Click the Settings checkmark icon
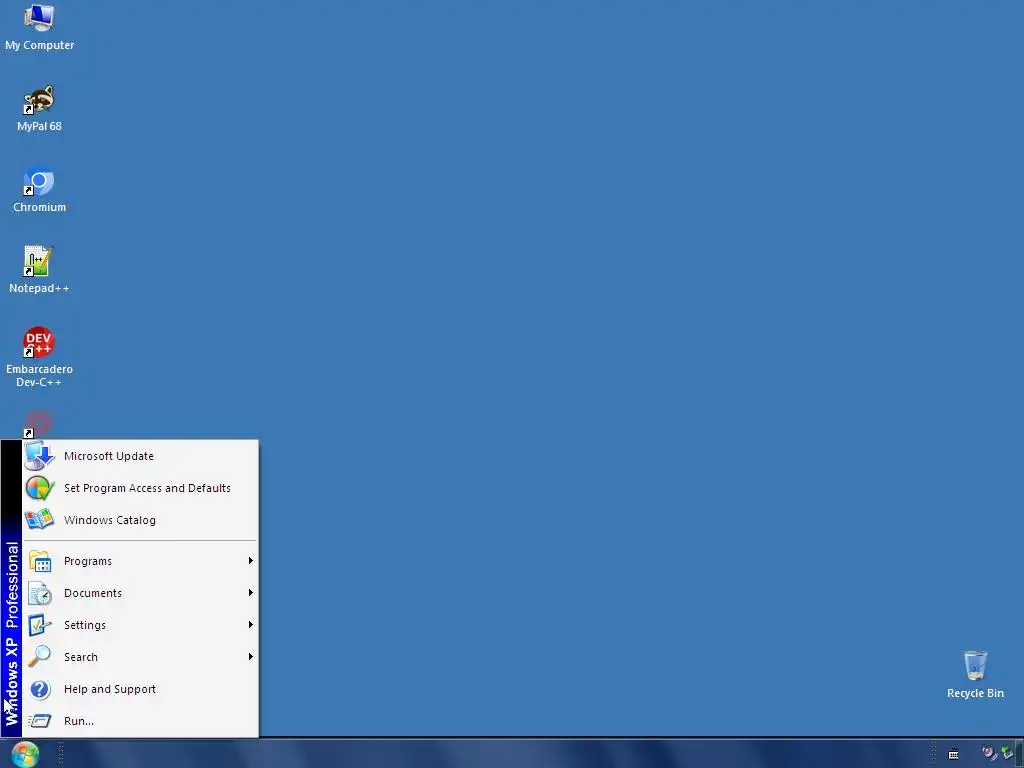 tap(40, 625)
